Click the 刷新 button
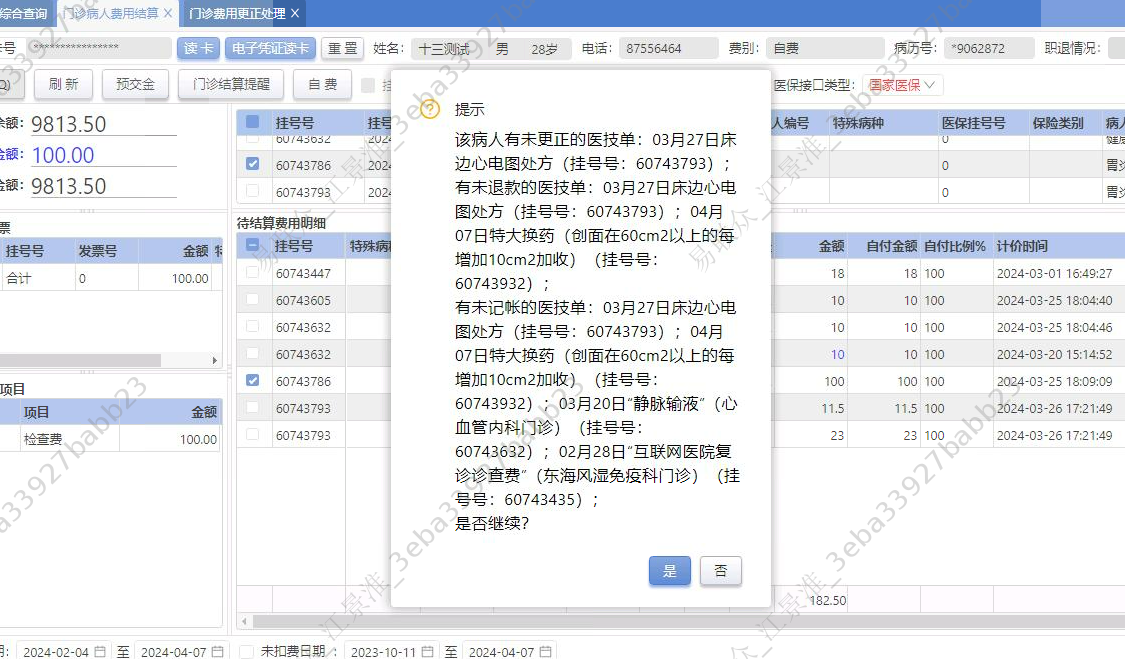This screenshot has height=659, width=1125. pyautogui.click(x=63, y=84)
